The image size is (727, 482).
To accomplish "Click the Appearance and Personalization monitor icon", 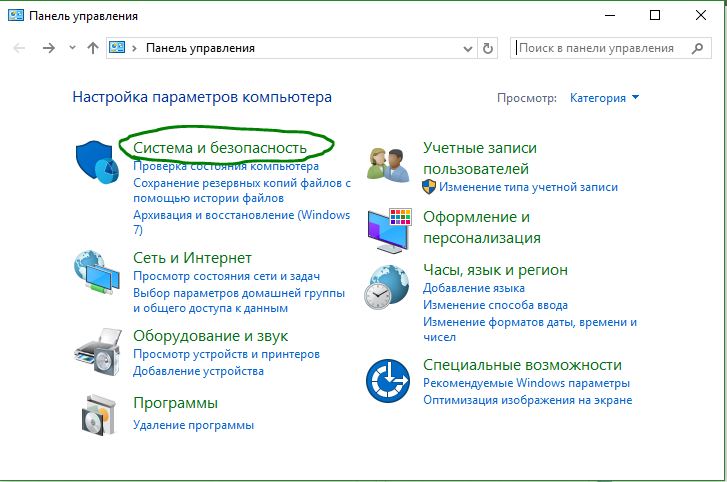I will click(x=389, y=231).
